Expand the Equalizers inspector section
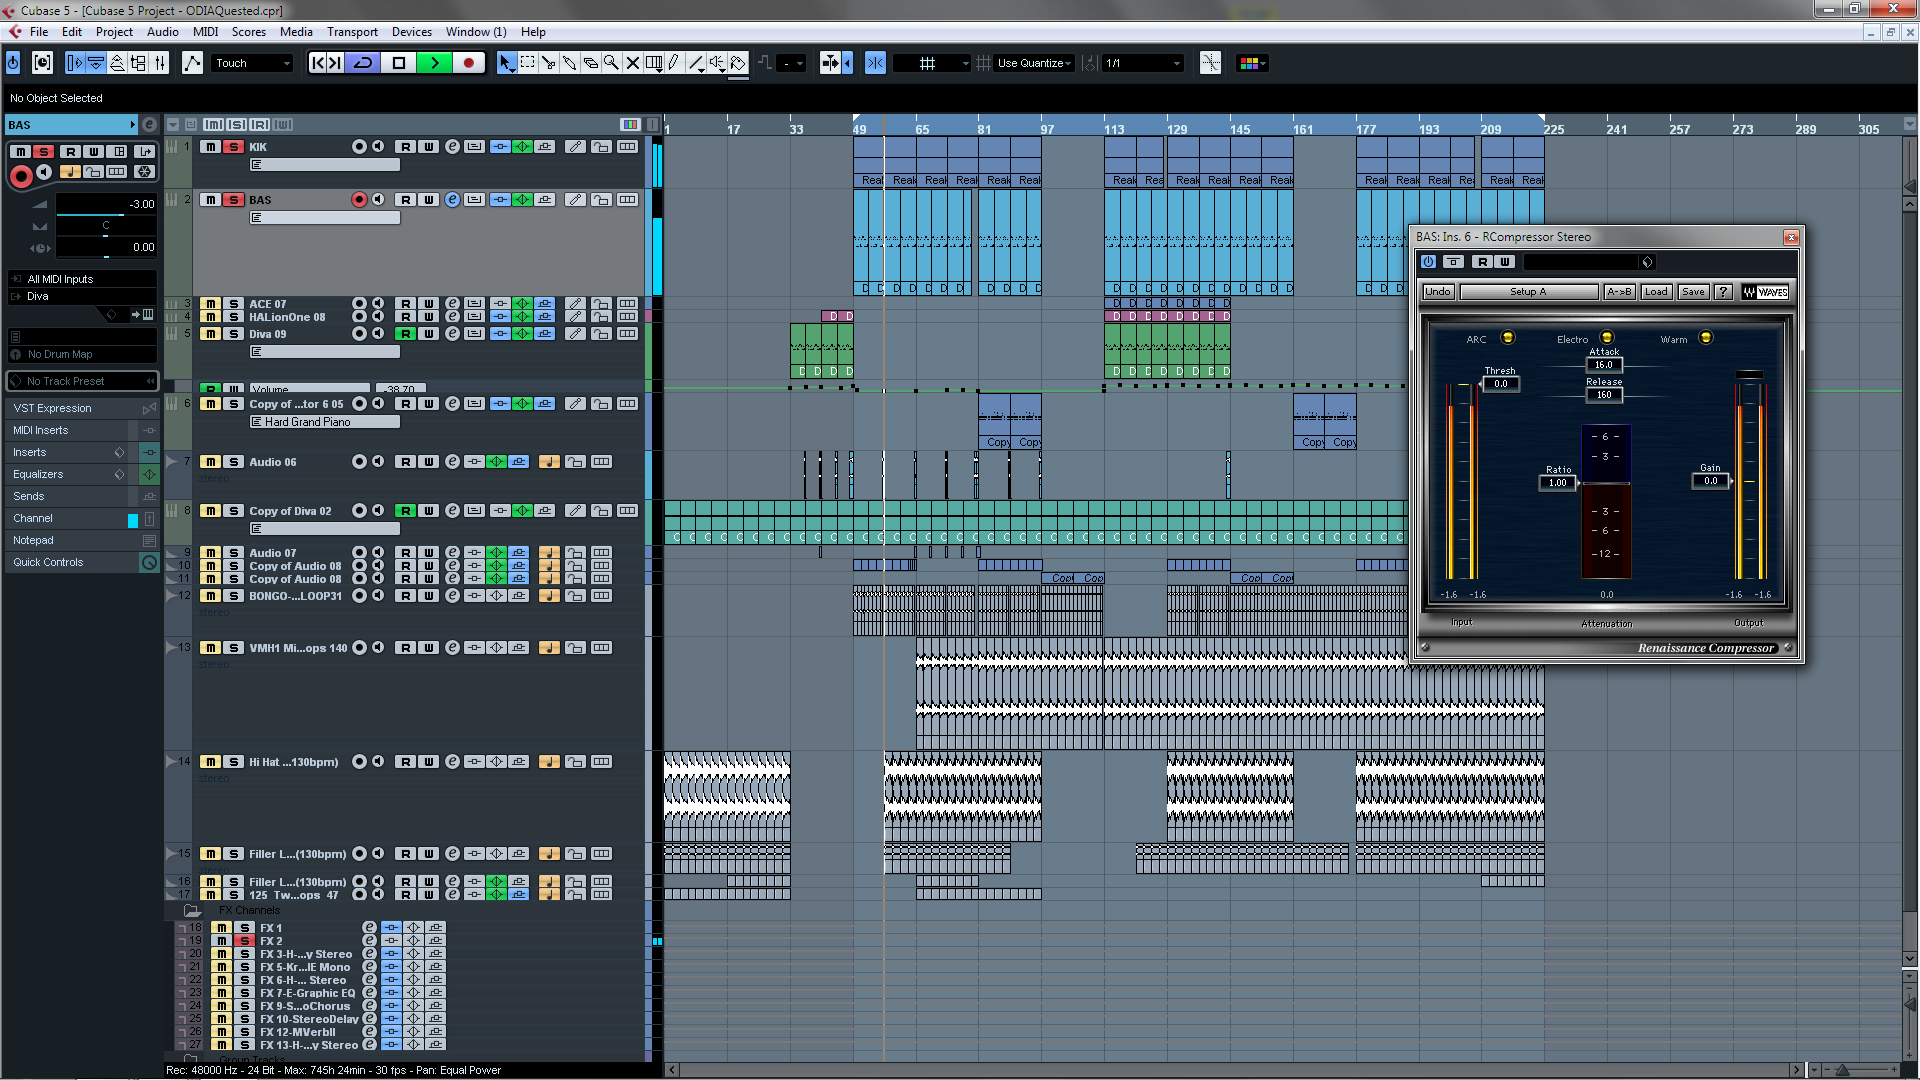Viewport: 1920px width, 1080px height. point(38,474)
